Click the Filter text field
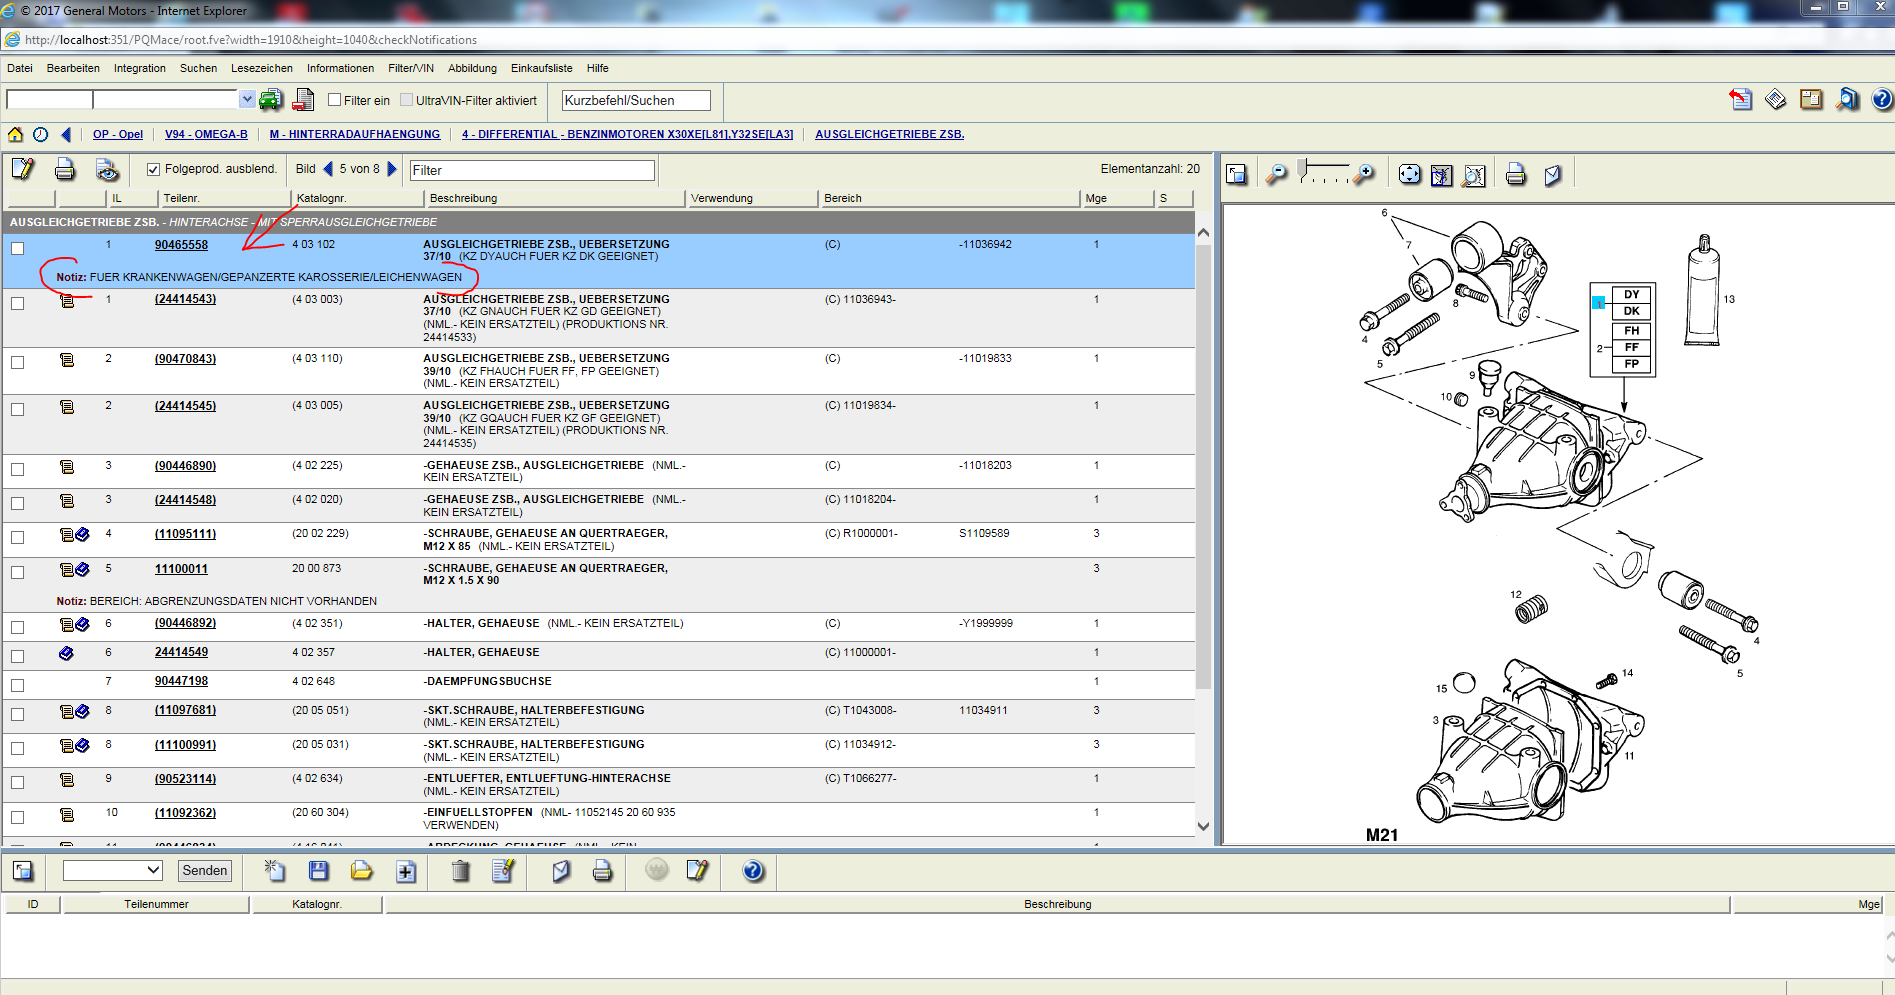Viewport: 1895px width, 995px height. (532, 170)
